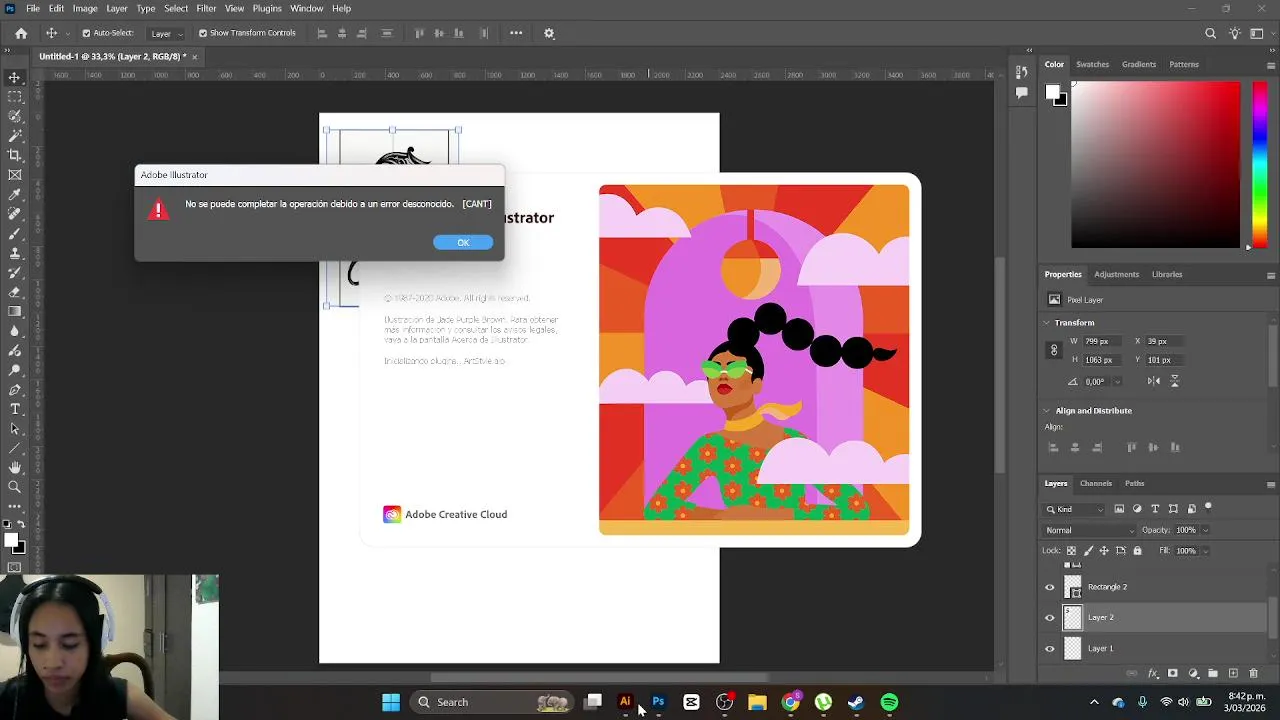Click the Home icon in options bar
This screenshot has width=1280, height=720.
pyautogui.click(x=21, y=33)
